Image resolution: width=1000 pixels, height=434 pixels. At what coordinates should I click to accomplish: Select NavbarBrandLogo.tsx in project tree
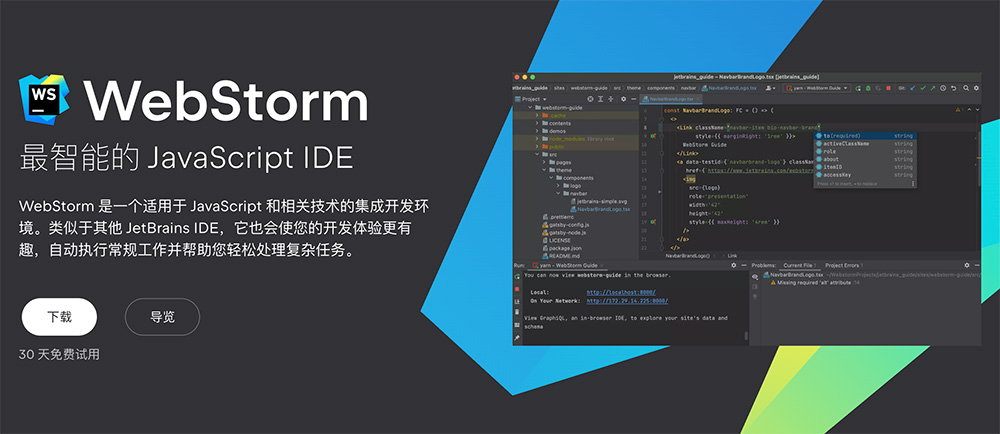click(599, 209)
